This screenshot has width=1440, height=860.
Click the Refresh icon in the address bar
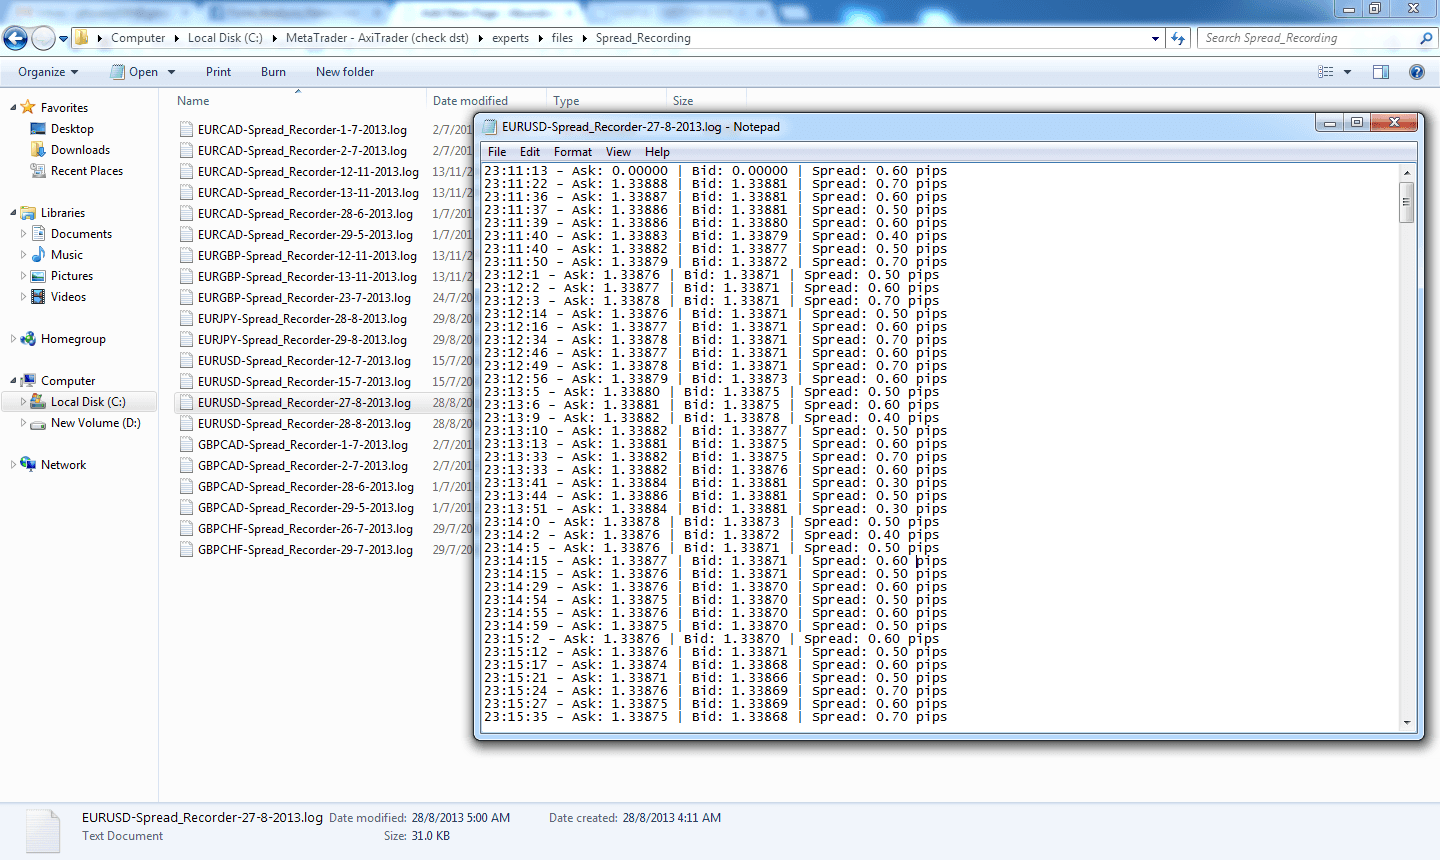click(x=1177, y=38)
